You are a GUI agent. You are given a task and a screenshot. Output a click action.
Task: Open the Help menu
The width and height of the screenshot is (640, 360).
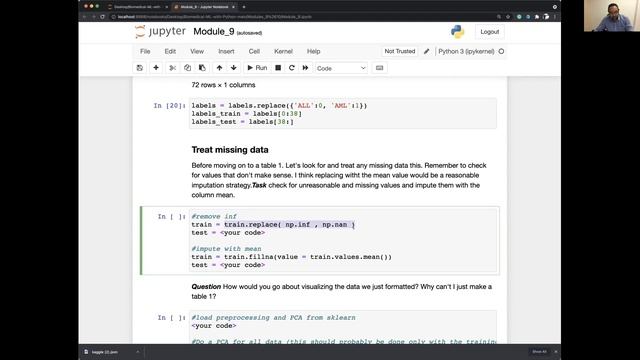[x=313, y=51]
